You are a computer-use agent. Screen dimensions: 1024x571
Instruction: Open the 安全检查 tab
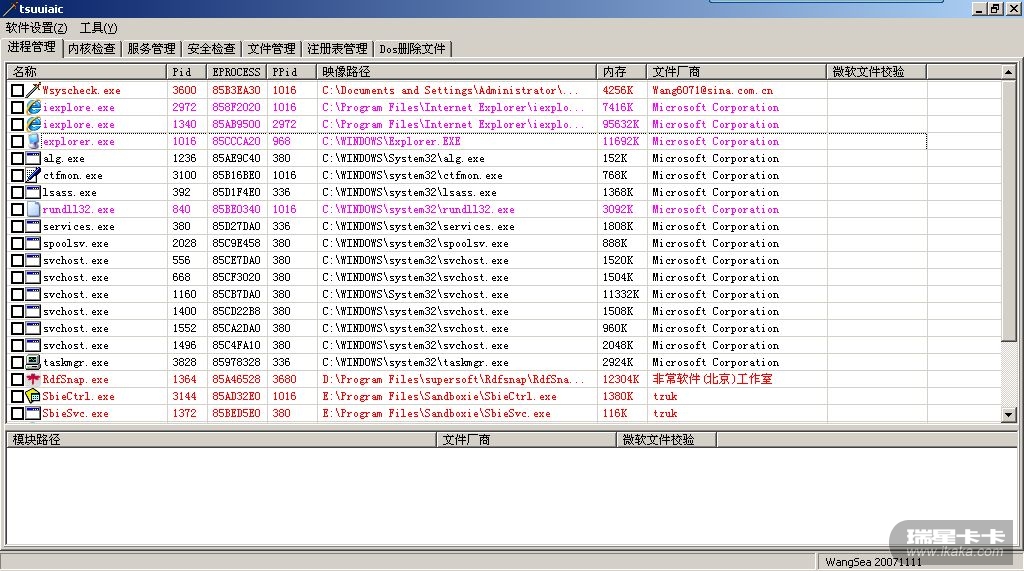tap(211, 49)
